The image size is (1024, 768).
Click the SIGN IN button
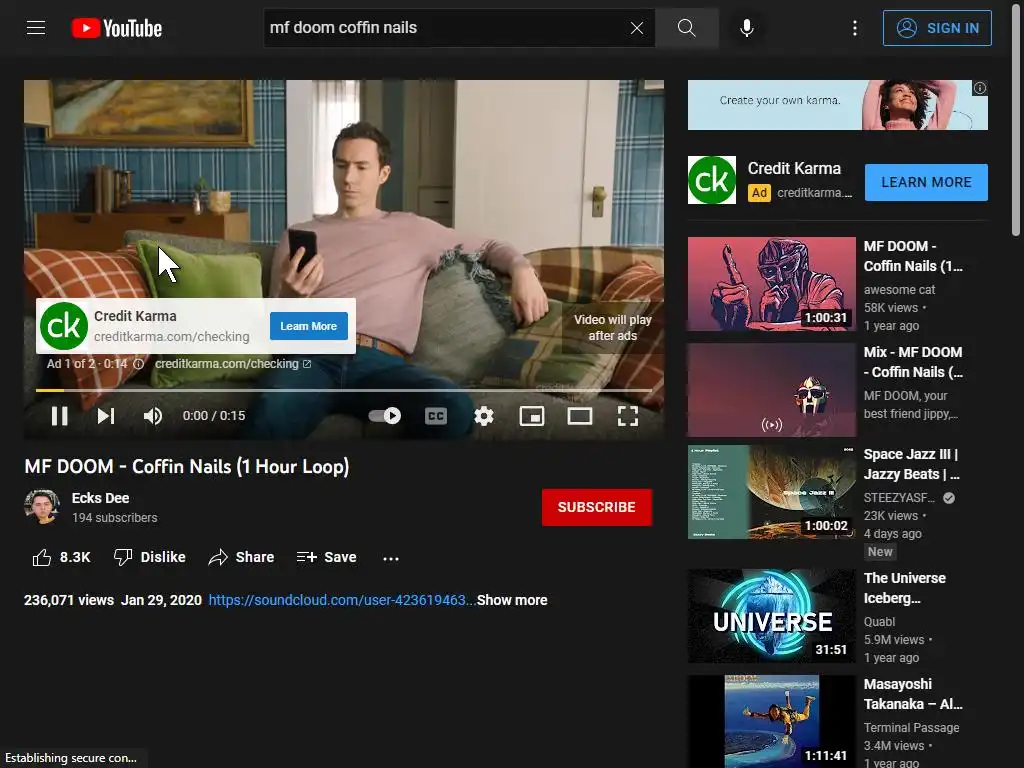coord(937,28)
